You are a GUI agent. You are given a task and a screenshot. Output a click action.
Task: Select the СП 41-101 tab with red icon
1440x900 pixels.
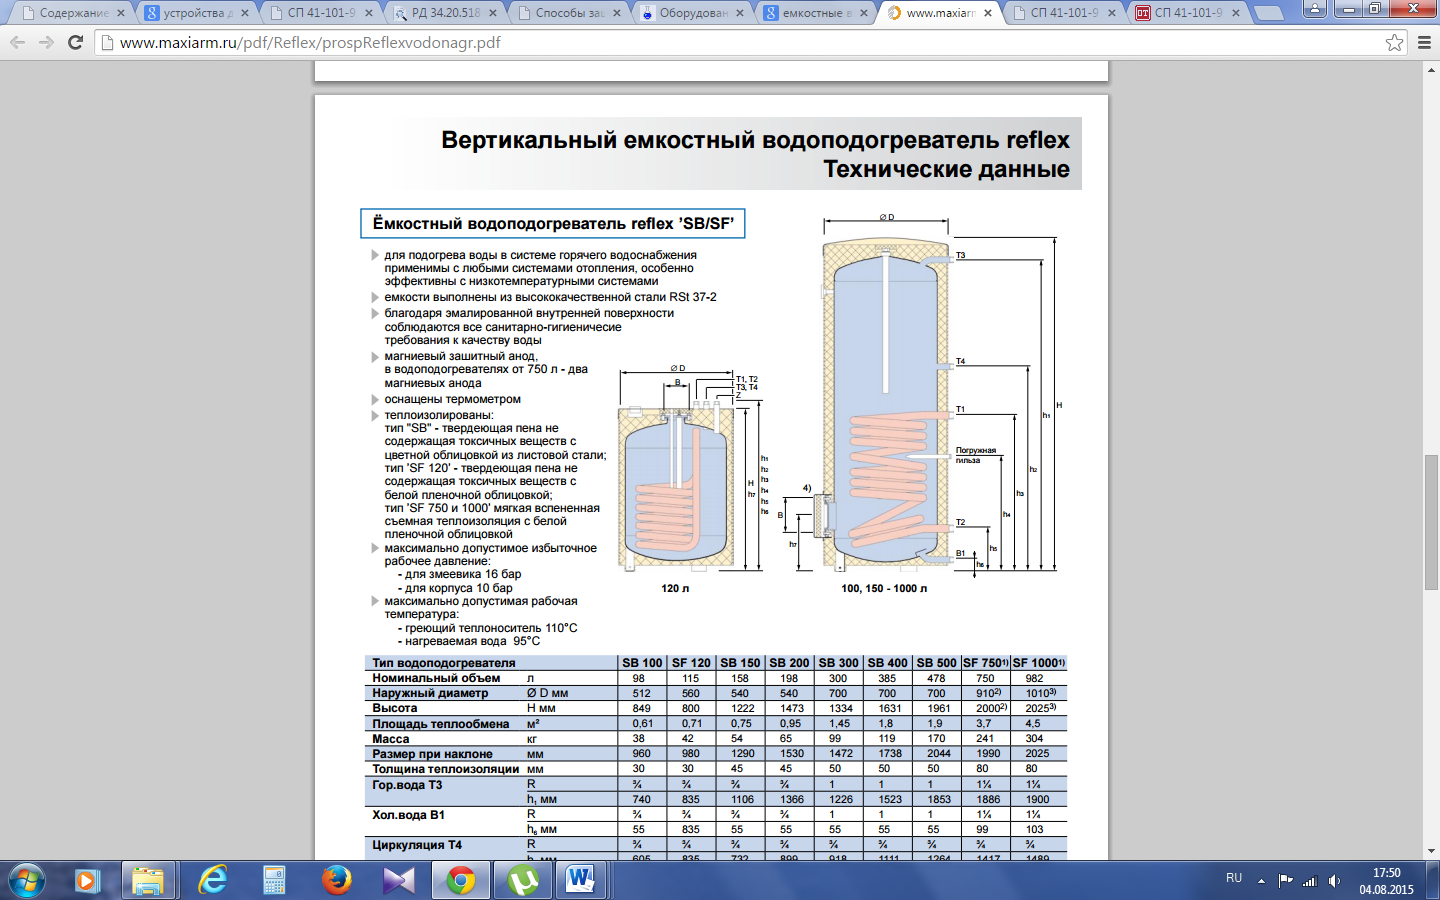coord(1188,13)
